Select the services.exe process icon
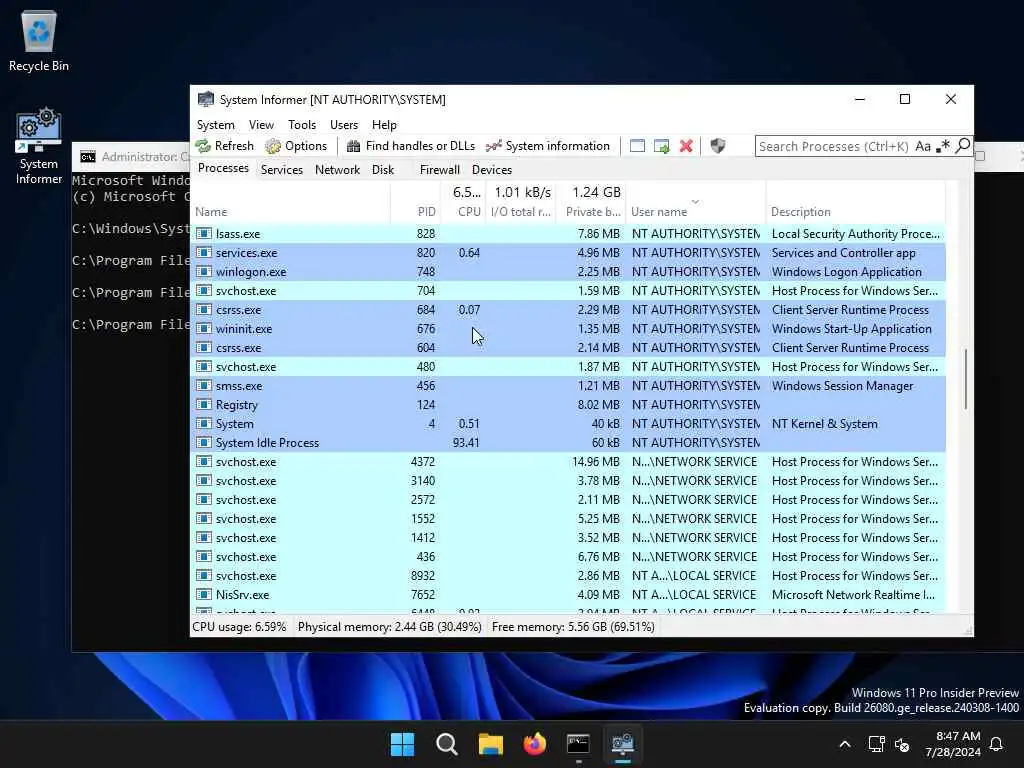Image resolution: width=1024 pixels, height=768 pixels. click(204, 252)
